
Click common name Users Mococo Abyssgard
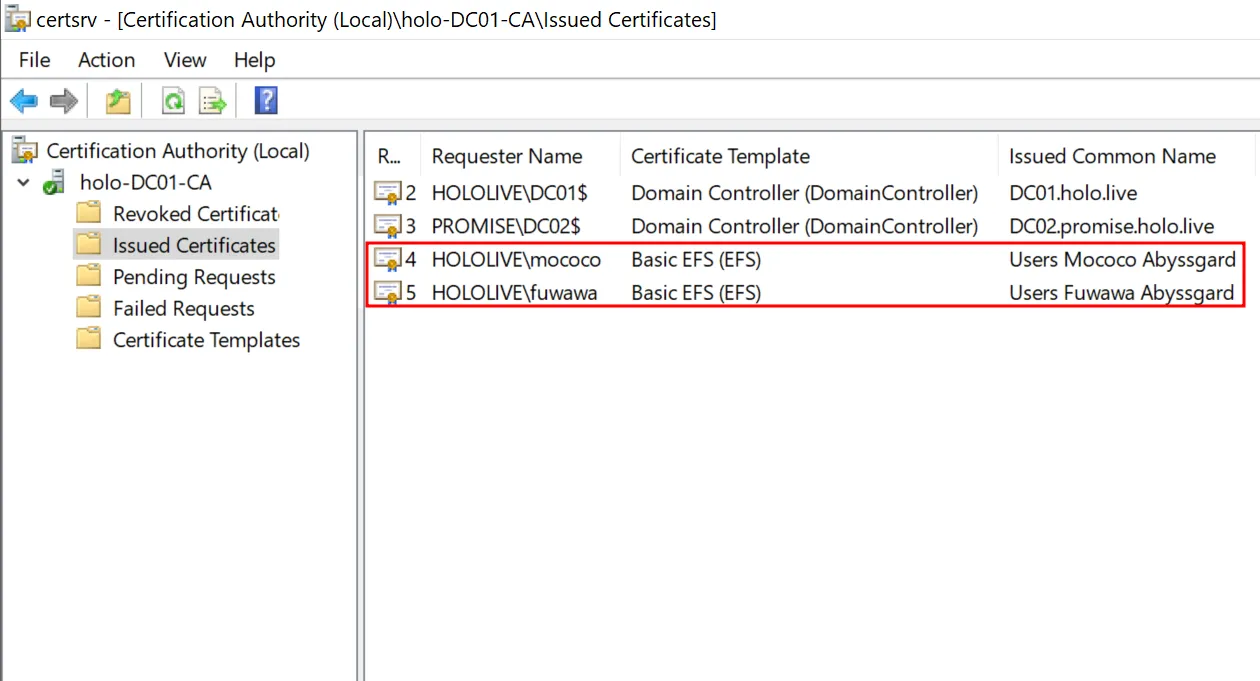(1122, 260)
